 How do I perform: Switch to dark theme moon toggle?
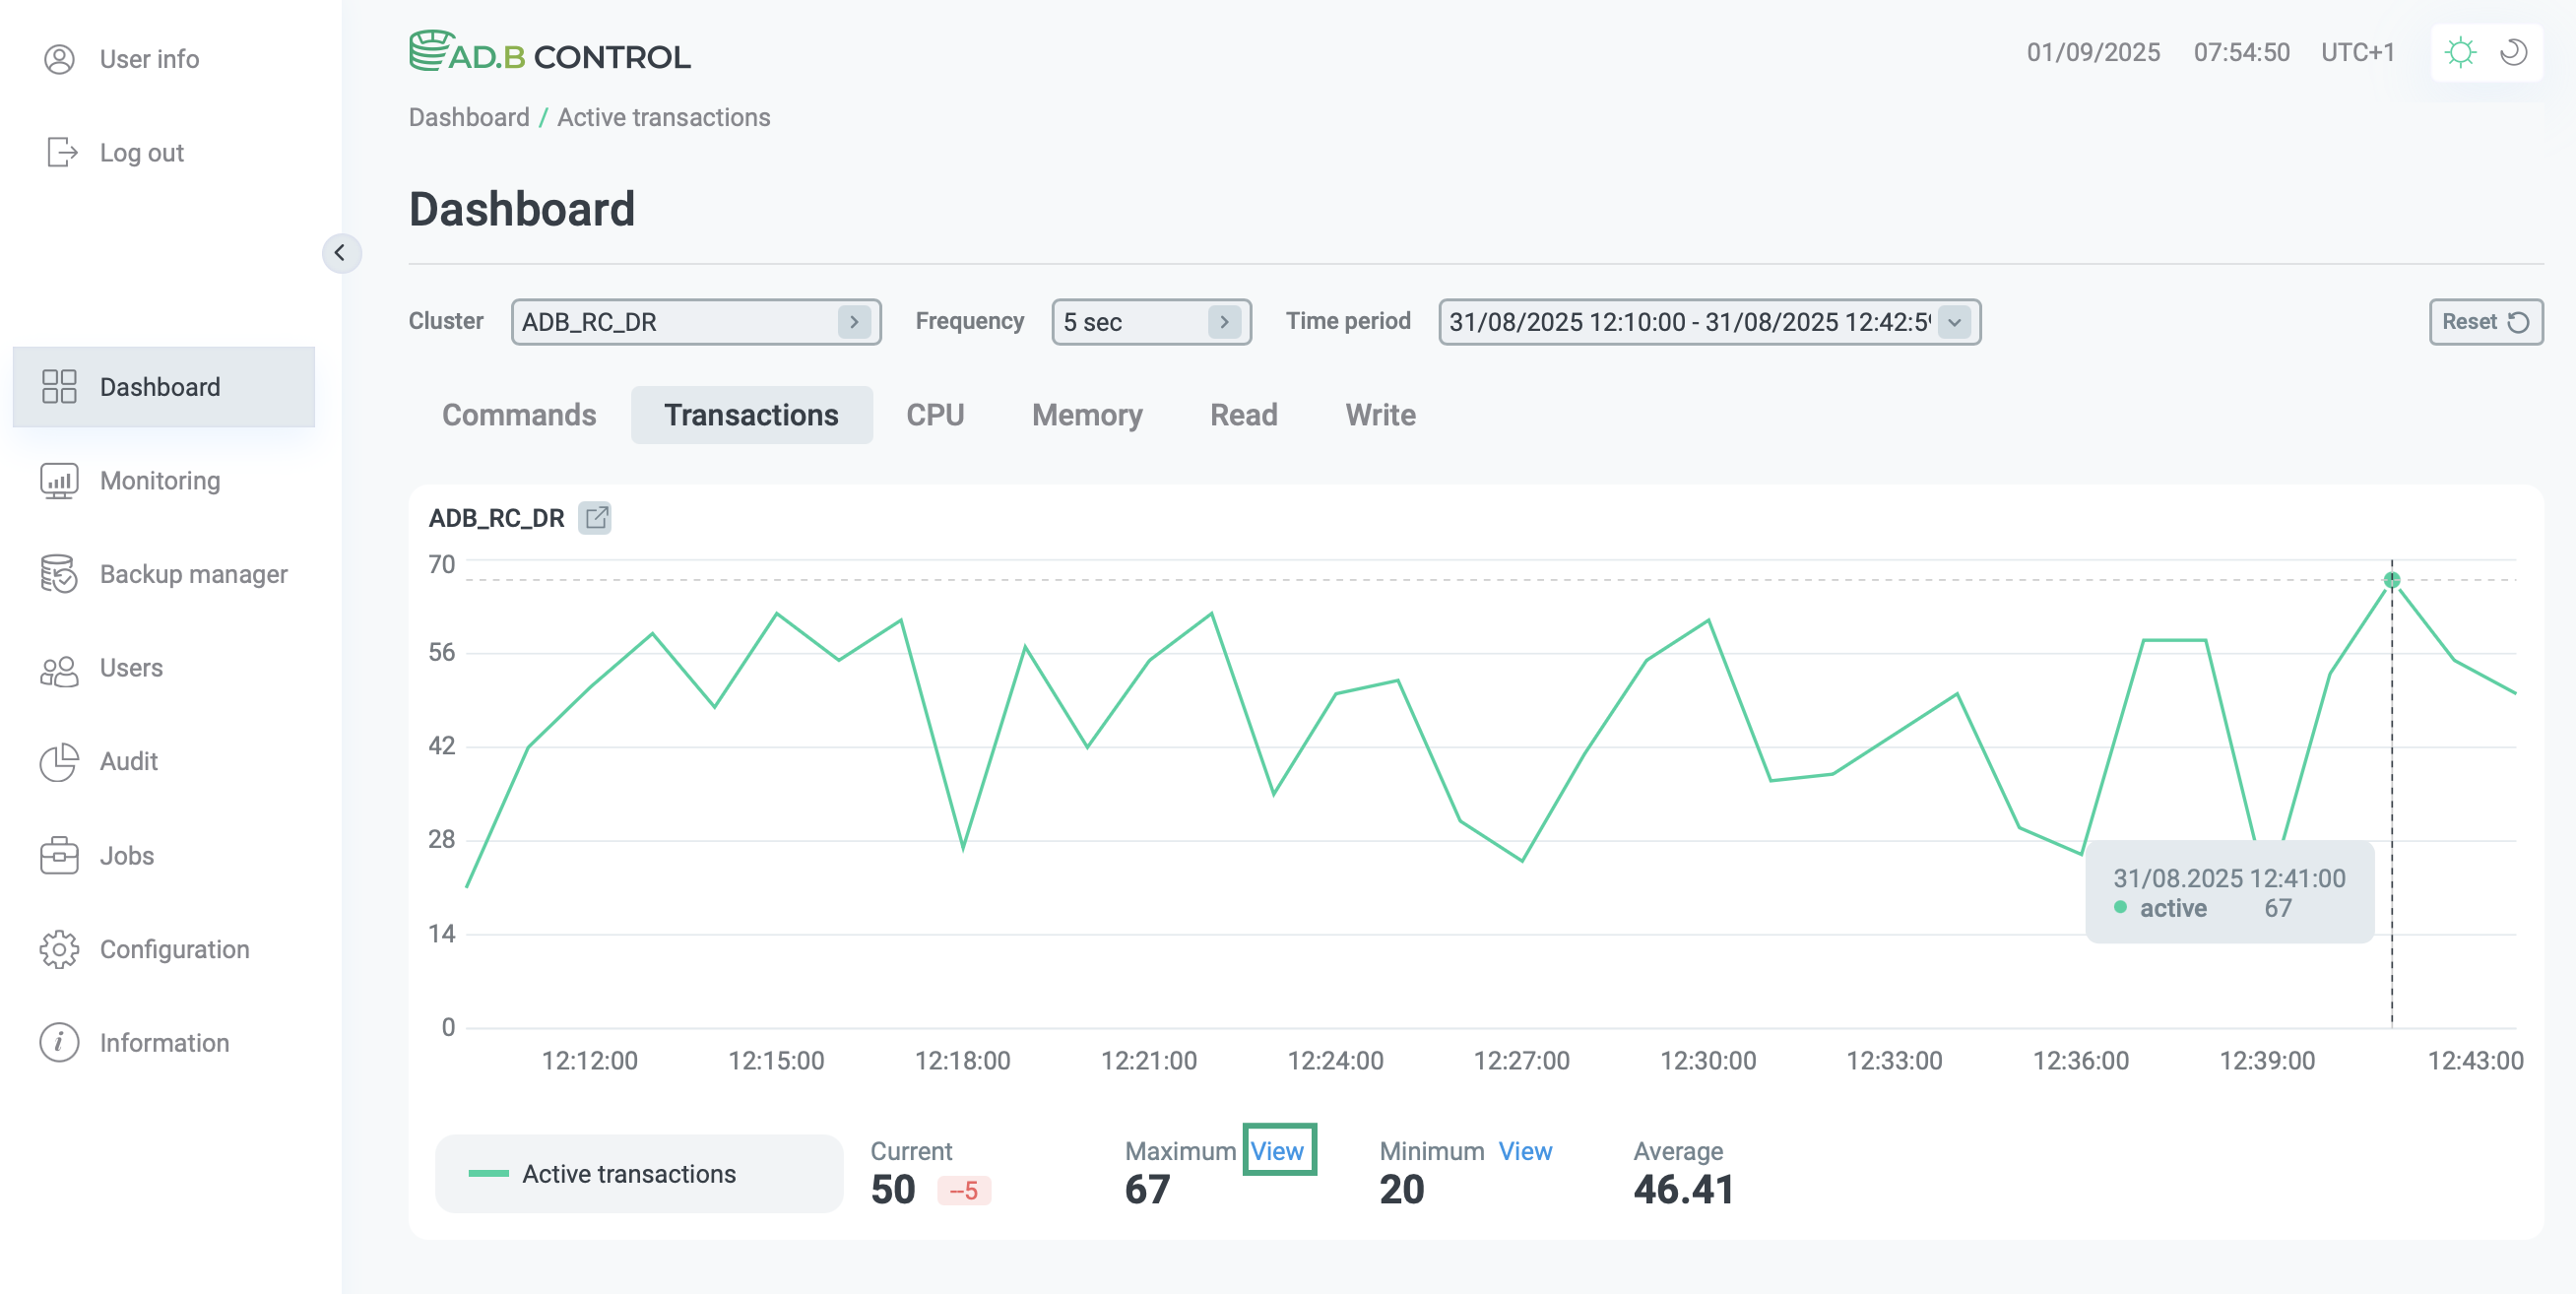point(2513,52)
